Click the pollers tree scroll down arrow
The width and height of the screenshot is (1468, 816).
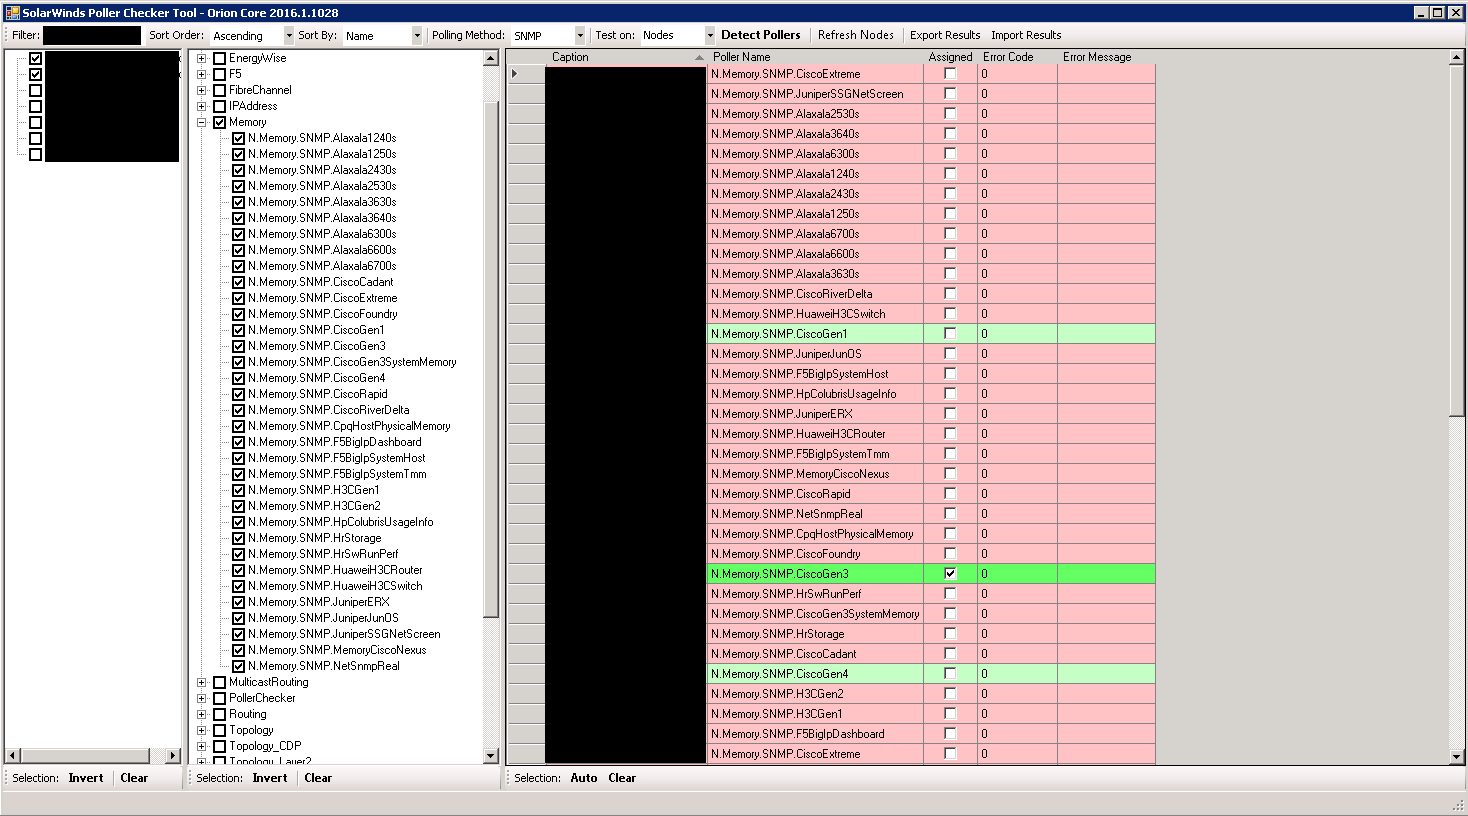491,756
